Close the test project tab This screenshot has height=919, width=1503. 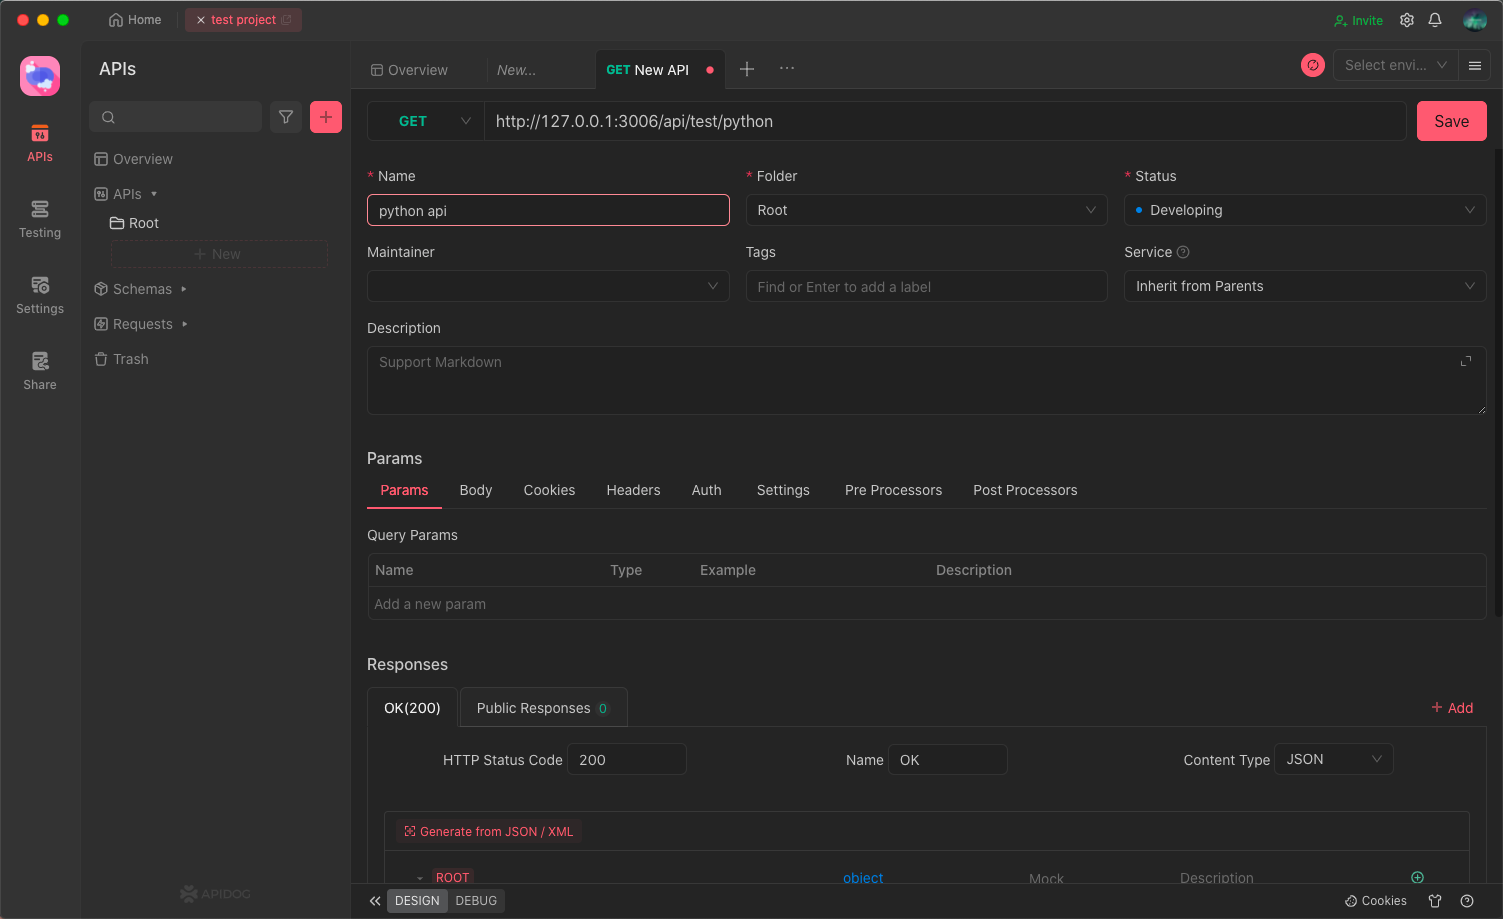pyautogui.click(x=201, y=20)
